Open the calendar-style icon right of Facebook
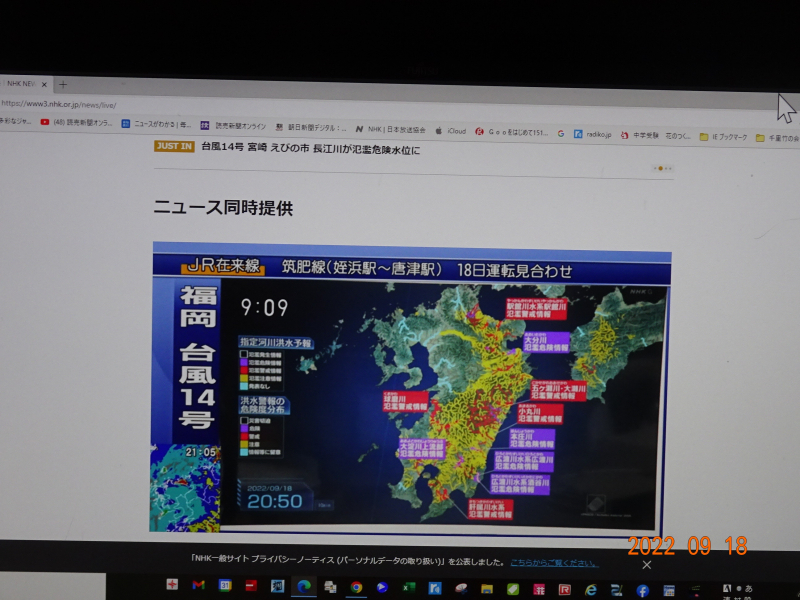Viewport: 800px width, 600px height. (669, 591)
